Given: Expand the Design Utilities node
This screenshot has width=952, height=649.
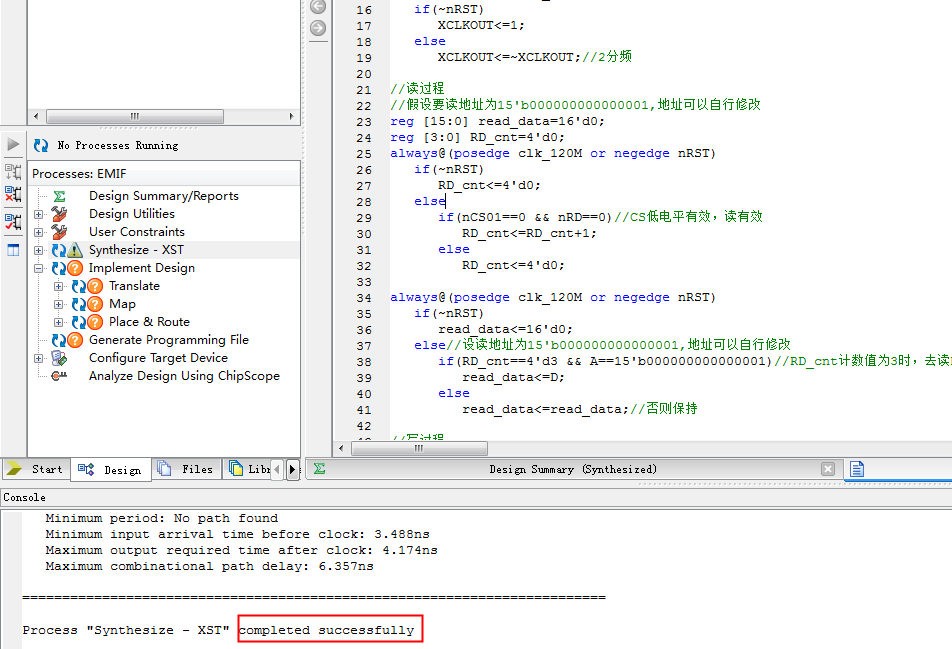Looking at the screenshot, I should (x=39, y=214).
